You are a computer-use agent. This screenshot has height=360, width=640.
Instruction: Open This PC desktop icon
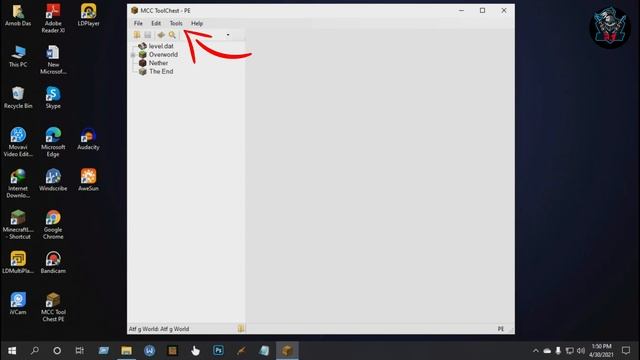tap(18, 56)
